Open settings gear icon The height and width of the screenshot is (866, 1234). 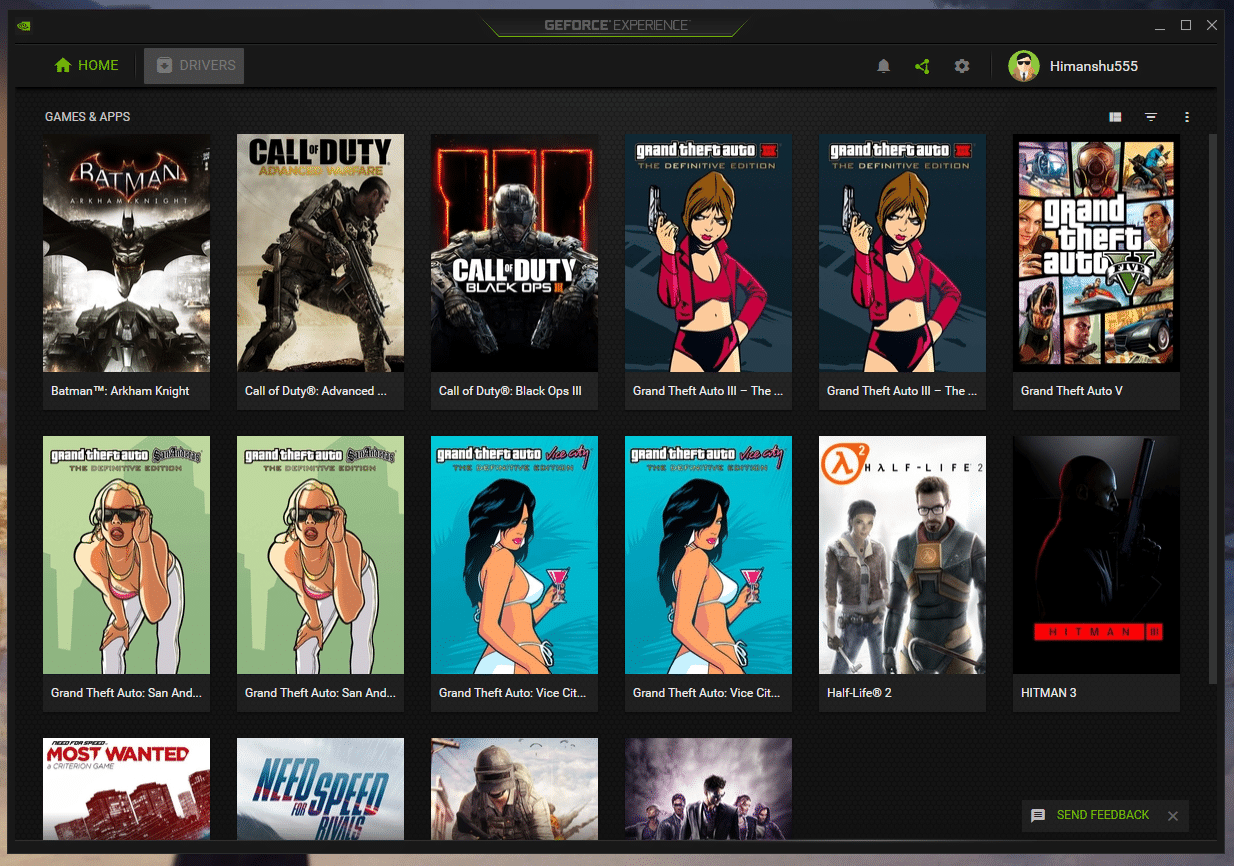click(x=962, y=66)
